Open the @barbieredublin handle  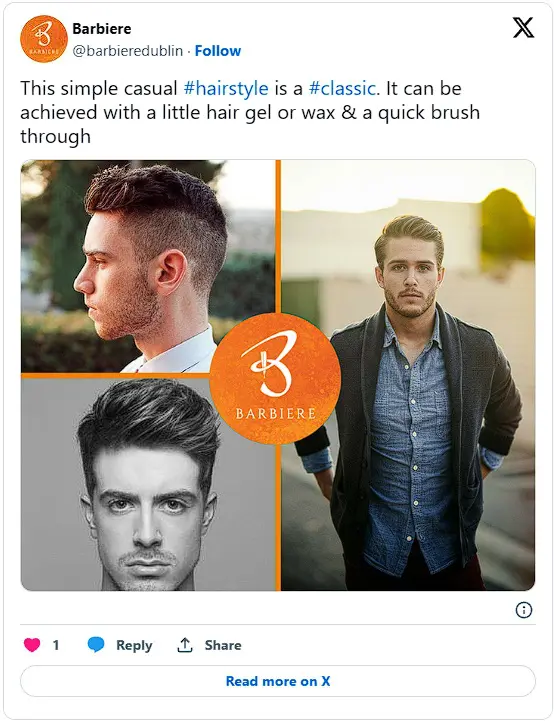click(x=127, y=51)
